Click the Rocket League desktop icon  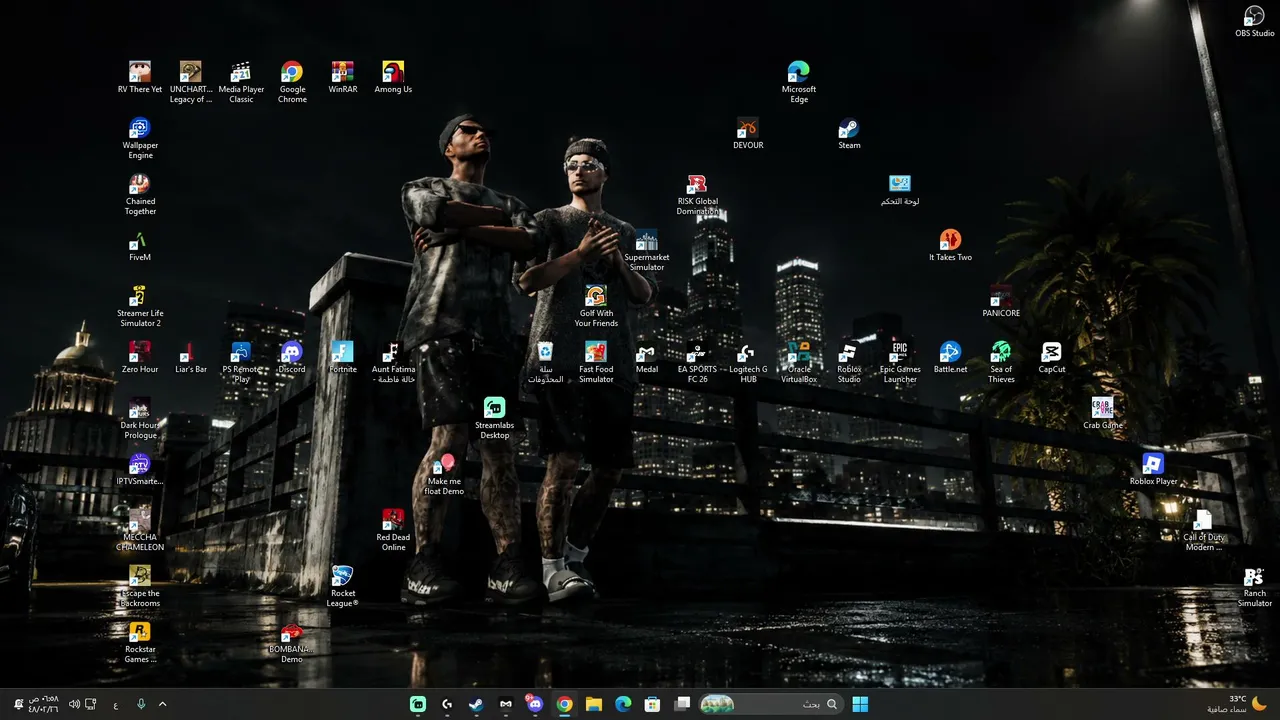click(x=343, y=586)
